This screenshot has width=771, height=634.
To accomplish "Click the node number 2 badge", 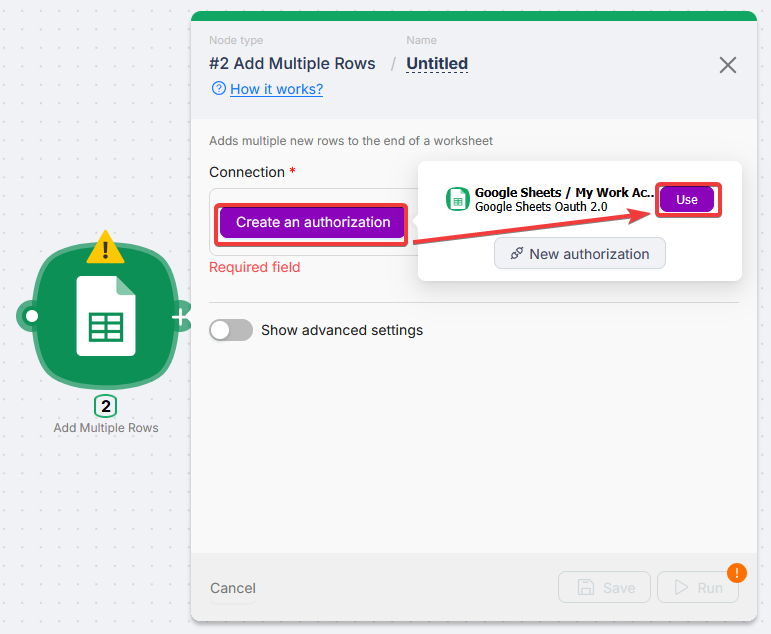I will coord(105,406).
